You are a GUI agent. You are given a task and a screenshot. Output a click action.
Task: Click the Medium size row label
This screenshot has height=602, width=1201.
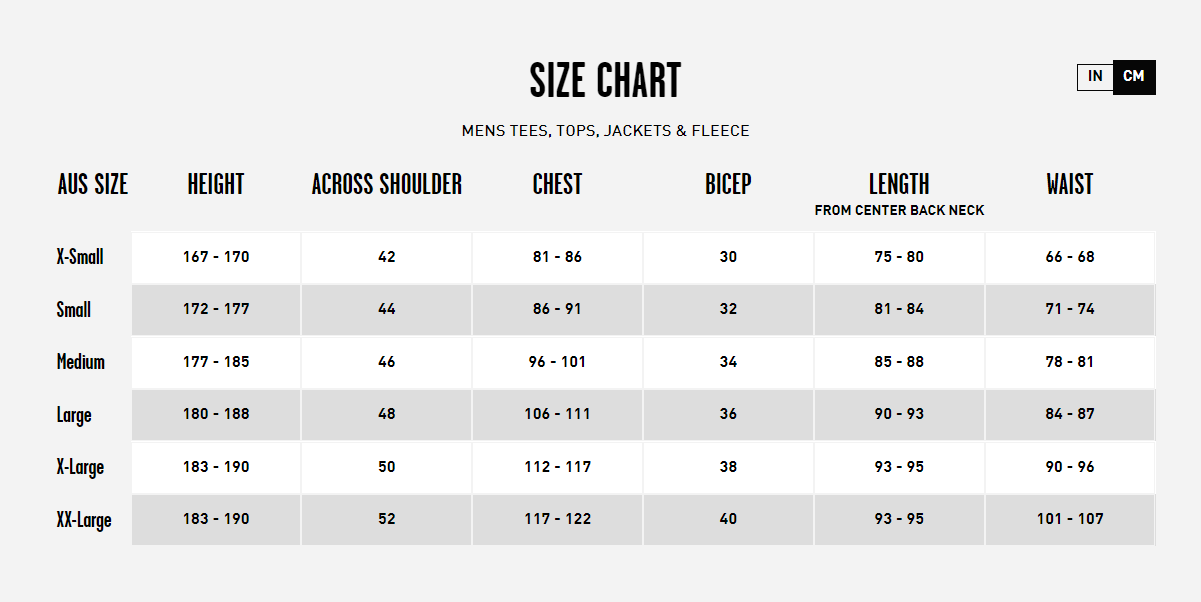point(80,362)
